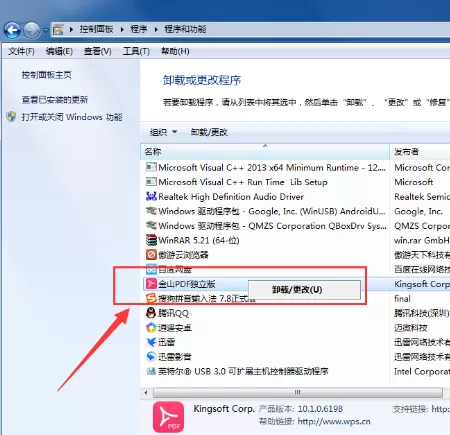This screenshot has width=450, height=435.
Task: Select Realtek High Definition Audio Driver entry
Action: tap(231, 197)
